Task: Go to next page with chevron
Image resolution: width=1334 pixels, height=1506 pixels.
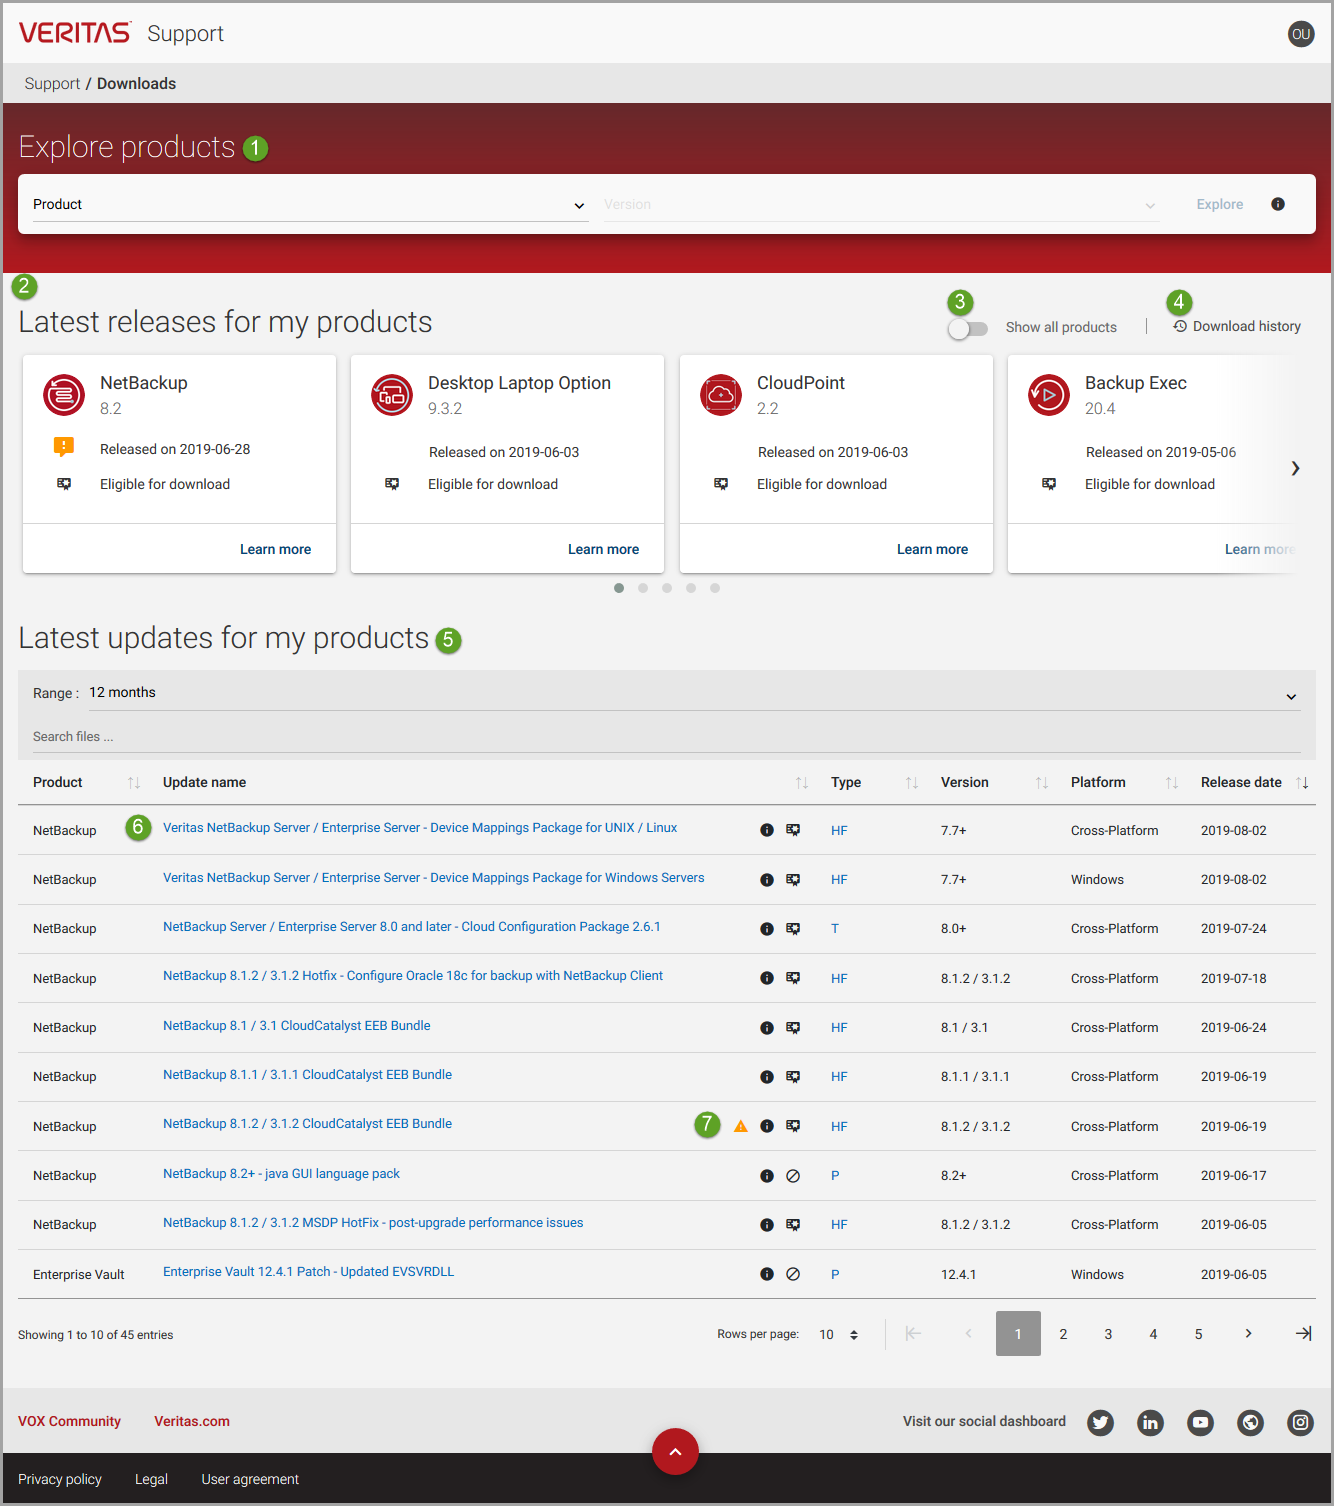Action: click(x=1248, y=1334)
